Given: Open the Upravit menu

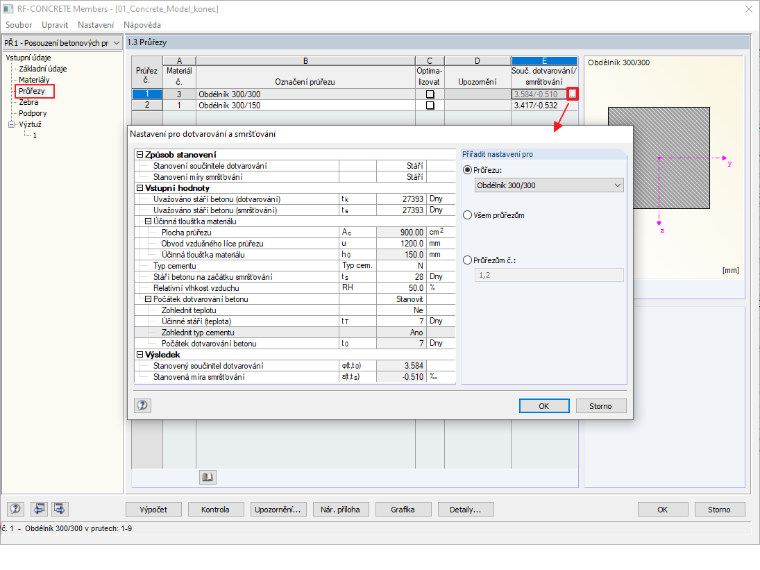Looking at the screenshot, I should coord(54,25).
